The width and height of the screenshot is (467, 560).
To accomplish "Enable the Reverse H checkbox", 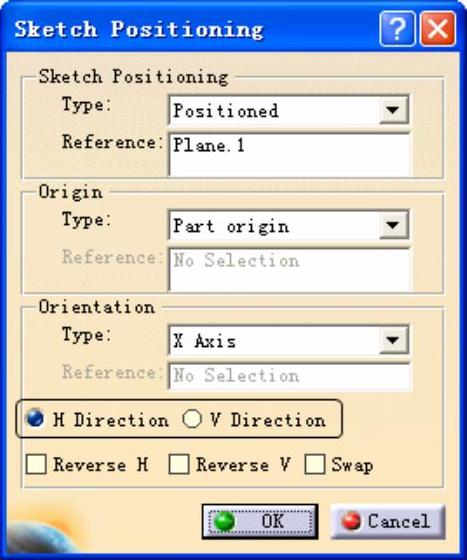I will 36,464.
